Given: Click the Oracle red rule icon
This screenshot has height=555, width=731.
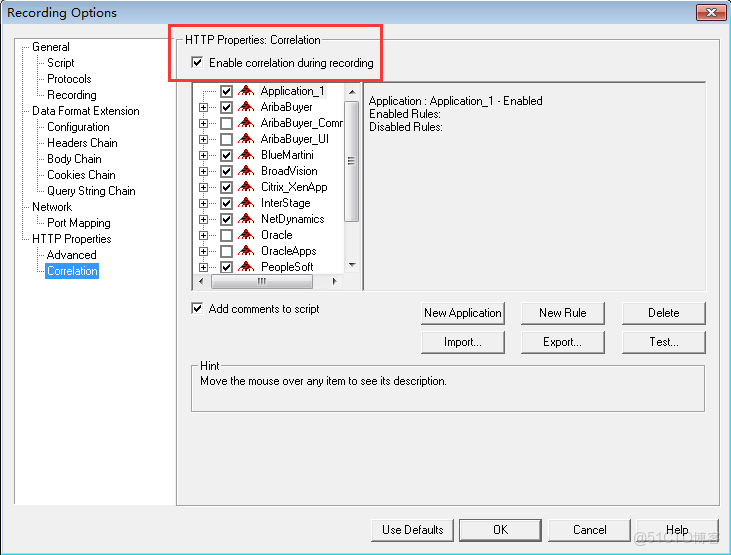Looking at the screenshot, I should click(246, 235).
